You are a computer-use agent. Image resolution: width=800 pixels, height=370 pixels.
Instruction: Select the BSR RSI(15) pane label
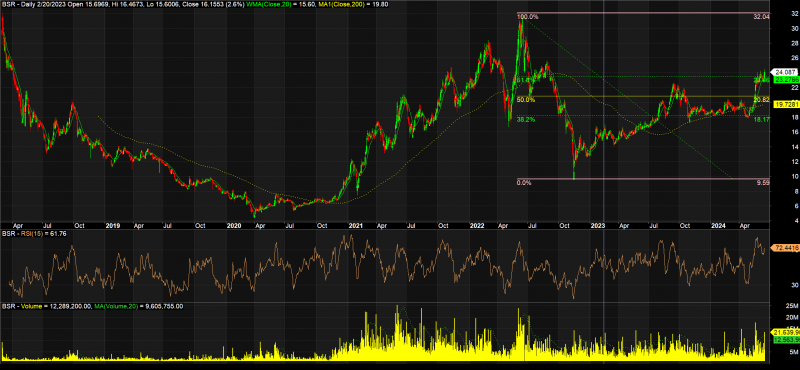tap(21, 233)
